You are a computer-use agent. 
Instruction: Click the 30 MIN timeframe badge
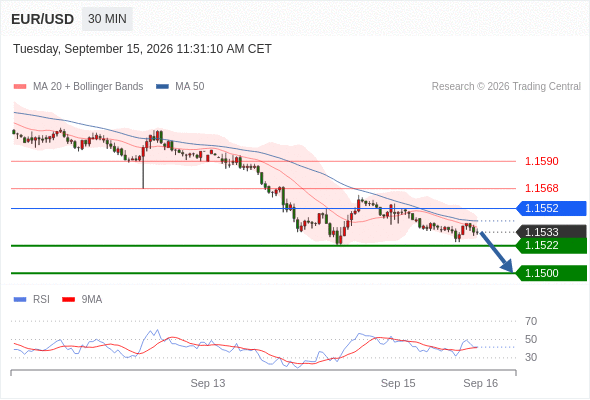point(107,18)
